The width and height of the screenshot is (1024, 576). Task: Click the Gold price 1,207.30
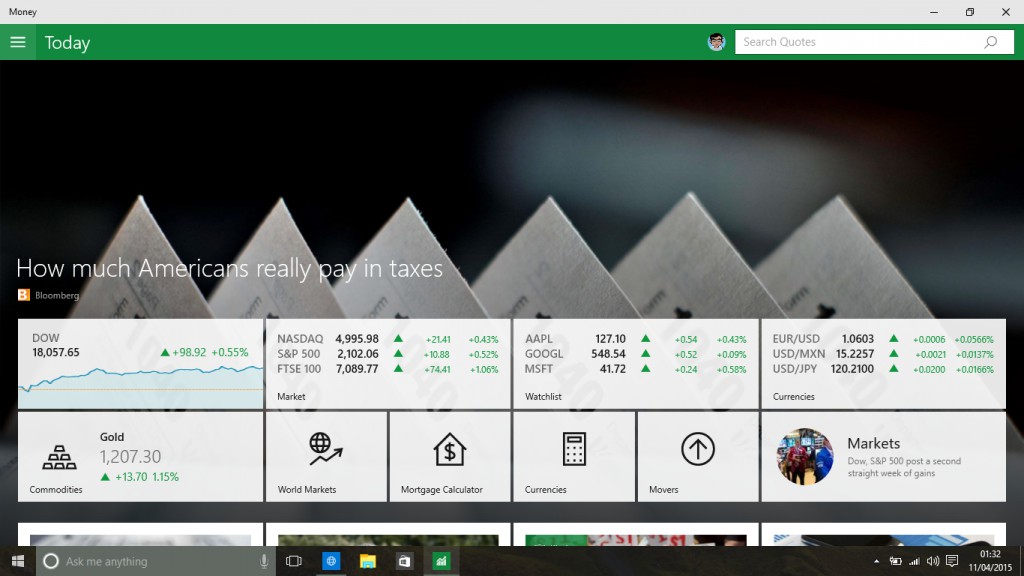(130, 456)
